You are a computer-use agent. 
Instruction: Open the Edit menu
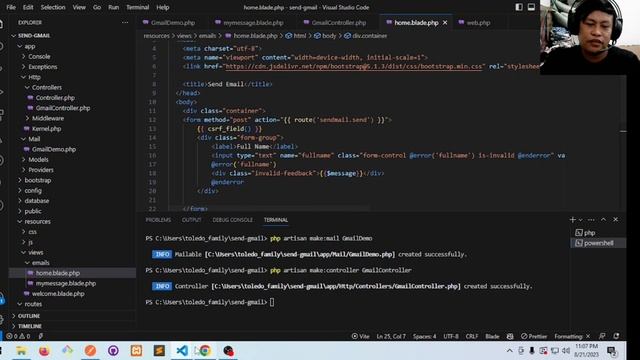28,7
